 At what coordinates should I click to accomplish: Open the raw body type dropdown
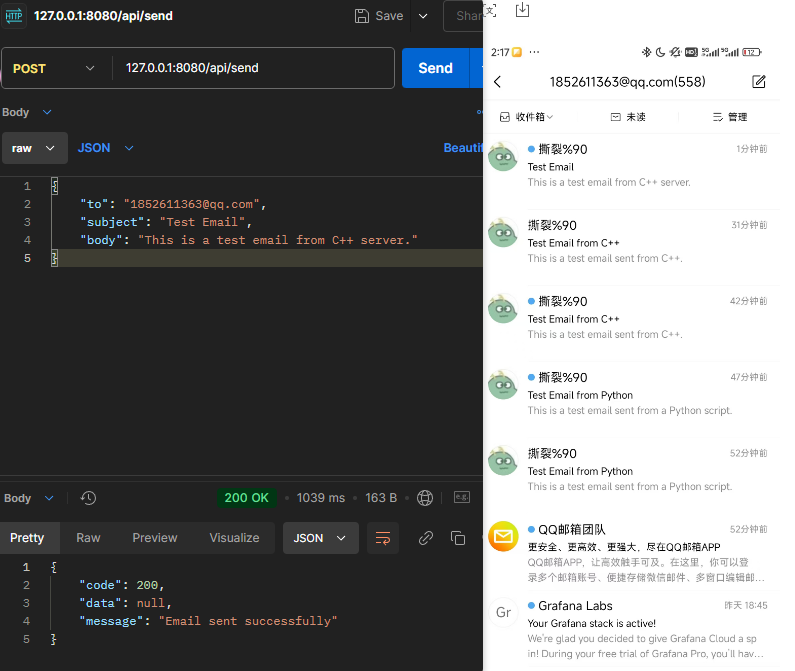click(34, 148)
